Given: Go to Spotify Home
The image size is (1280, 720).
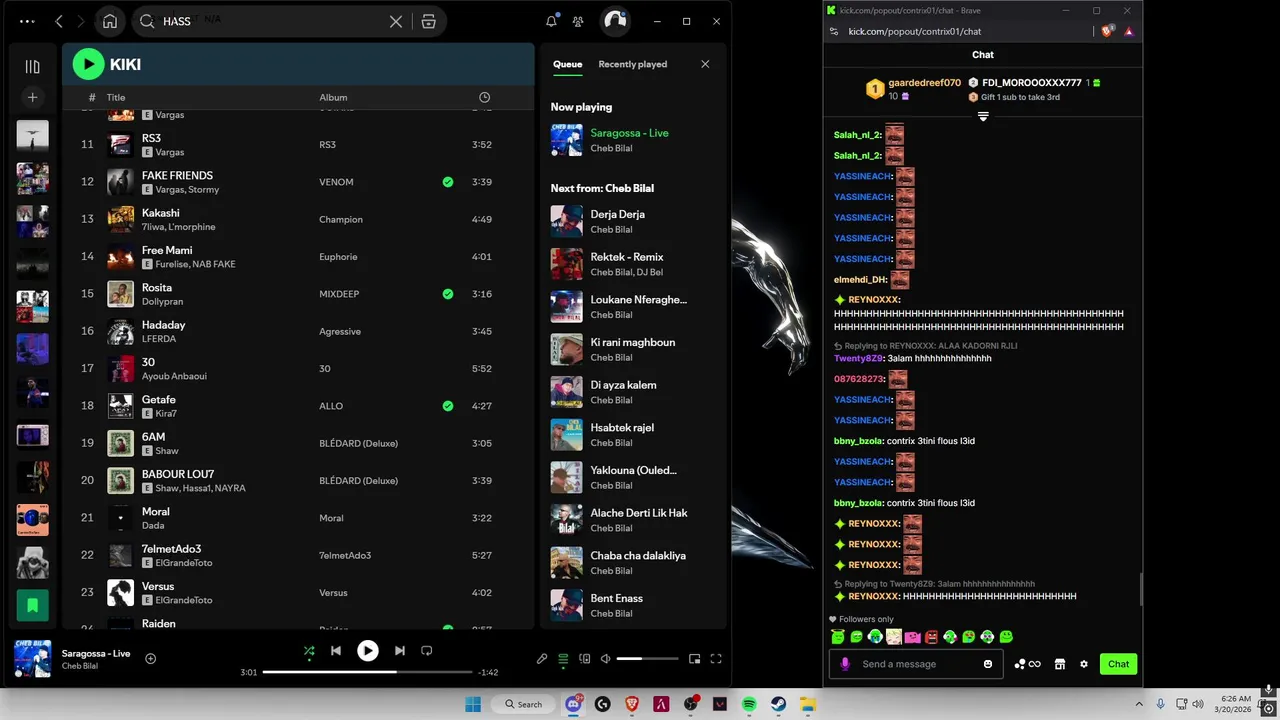Looking at the screenshot, I should [110, 21].
